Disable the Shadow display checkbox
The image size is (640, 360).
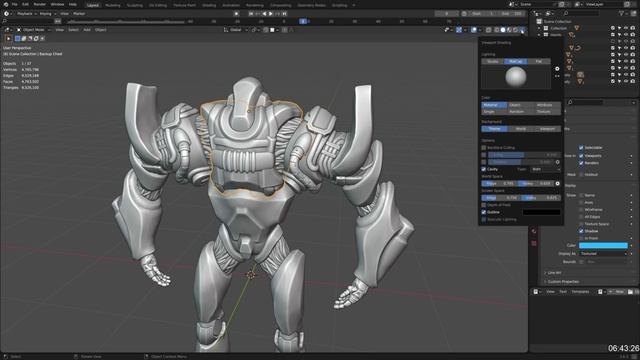(581, 231)
